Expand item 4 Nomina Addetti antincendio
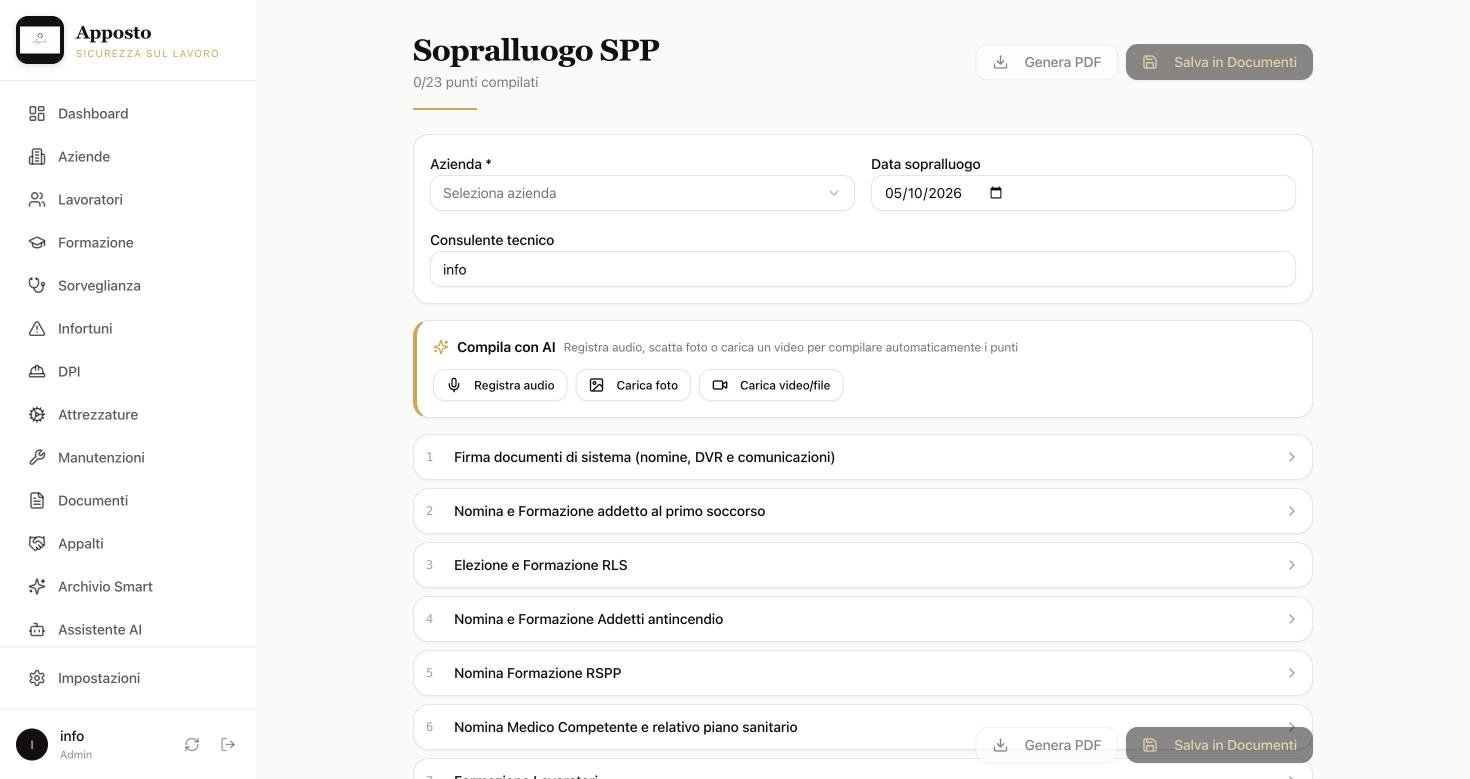Image resolution: width=1470 pixels, height=779 pixels. coord(862,619)
